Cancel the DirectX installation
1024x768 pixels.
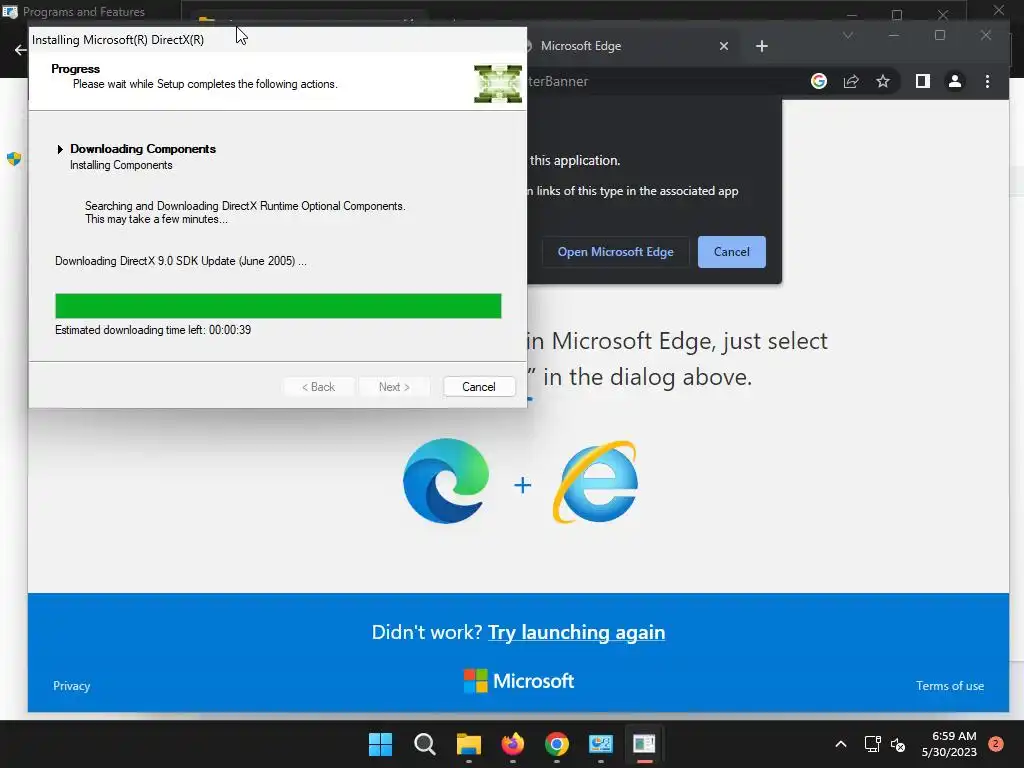479,387
